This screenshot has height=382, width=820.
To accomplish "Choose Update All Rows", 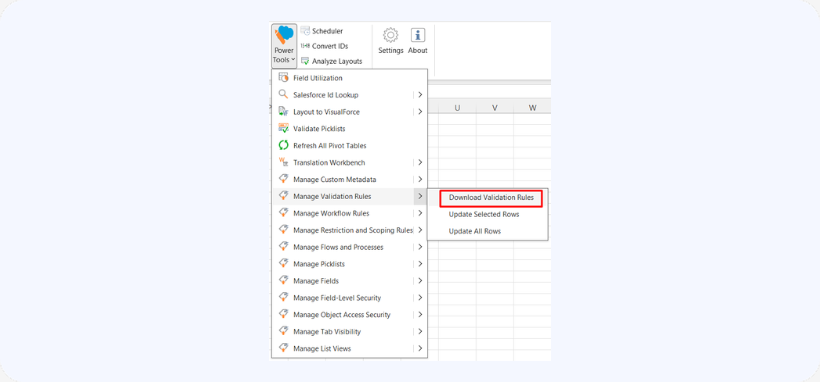I will [475, 231].
